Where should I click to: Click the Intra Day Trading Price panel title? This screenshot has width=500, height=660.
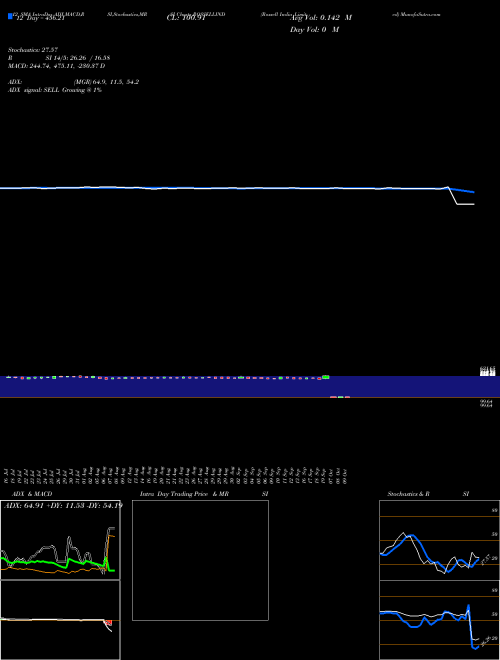(x=204, y=494)
